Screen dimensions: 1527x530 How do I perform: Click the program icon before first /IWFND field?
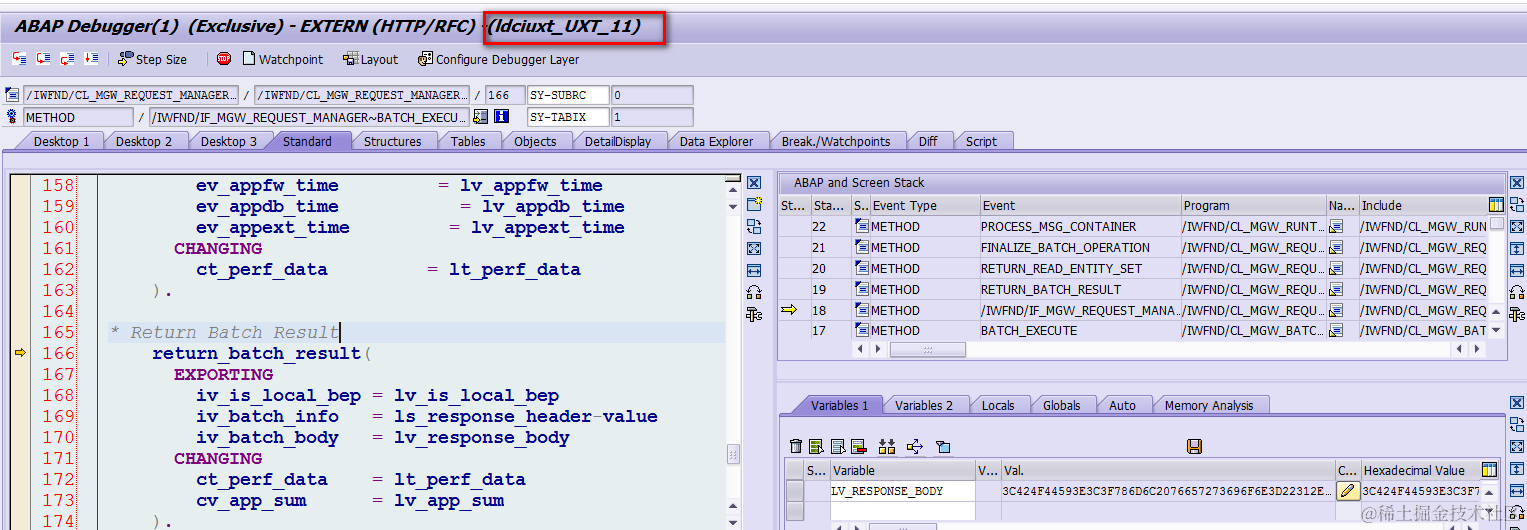[x=12, y=95]
